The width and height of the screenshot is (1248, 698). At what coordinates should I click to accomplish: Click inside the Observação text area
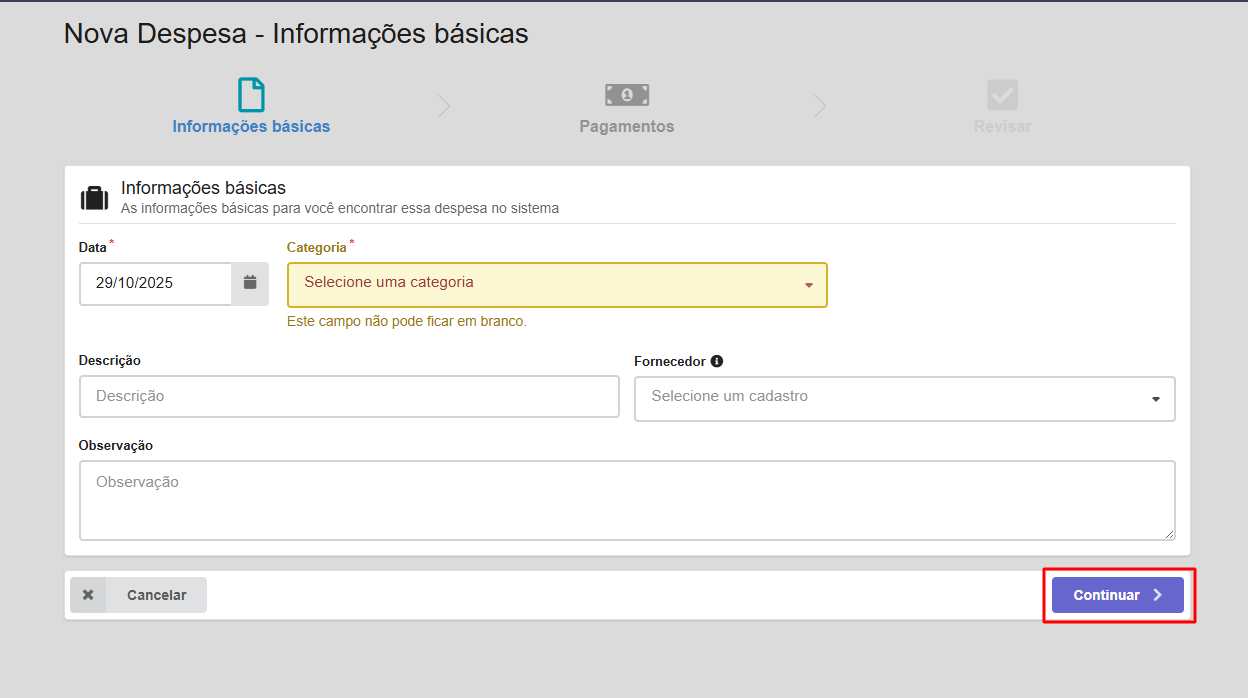click(x=627, y=500)
